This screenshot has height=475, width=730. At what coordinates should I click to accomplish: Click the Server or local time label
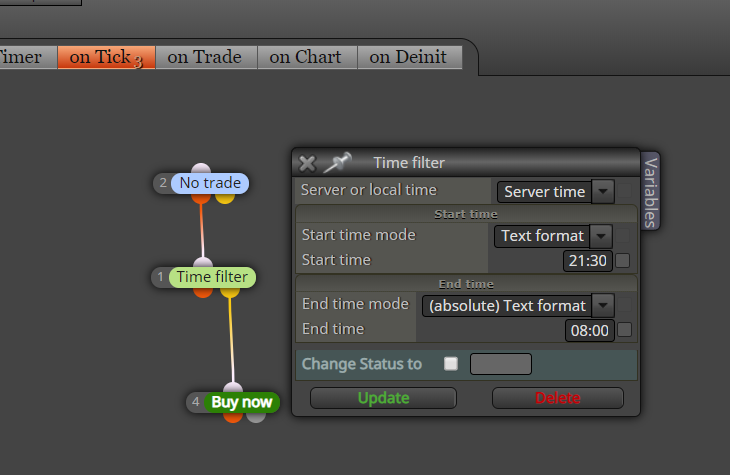coord(369,190)
